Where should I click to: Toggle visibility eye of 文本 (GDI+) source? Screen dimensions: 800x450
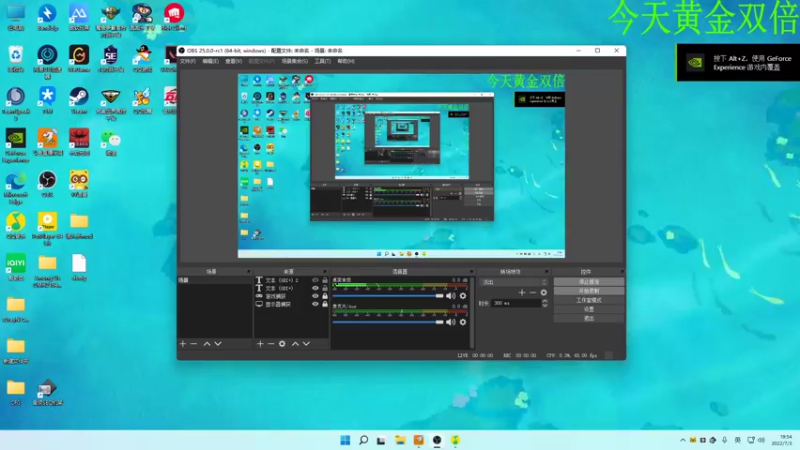pyautogui.click(x=315, y=288)
